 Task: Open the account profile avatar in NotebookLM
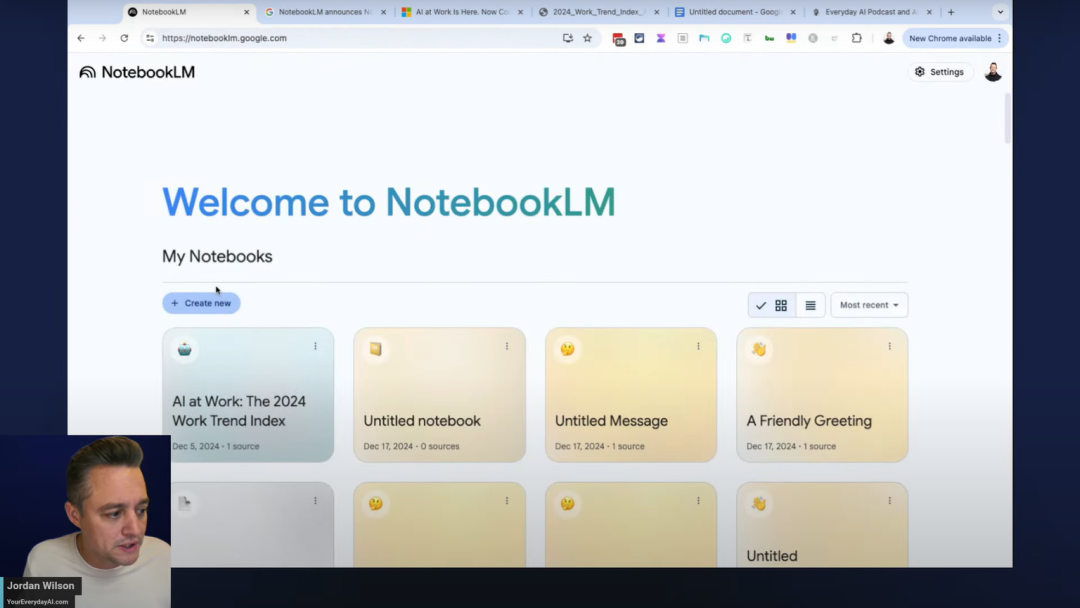point(993,72)
